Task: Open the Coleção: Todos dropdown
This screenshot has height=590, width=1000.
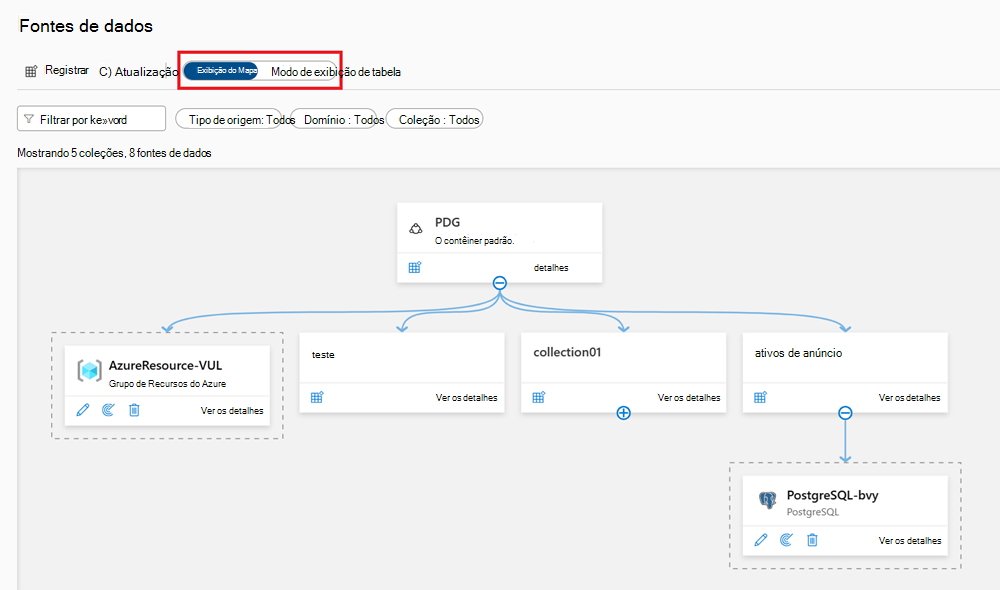Action: tap(434, 118)
